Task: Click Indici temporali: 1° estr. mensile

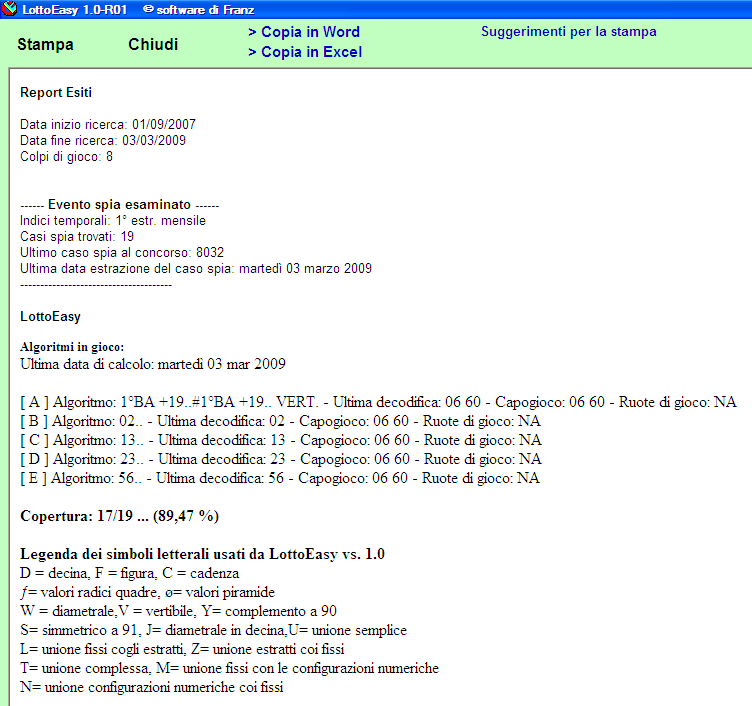Action: tap(113, 221)
